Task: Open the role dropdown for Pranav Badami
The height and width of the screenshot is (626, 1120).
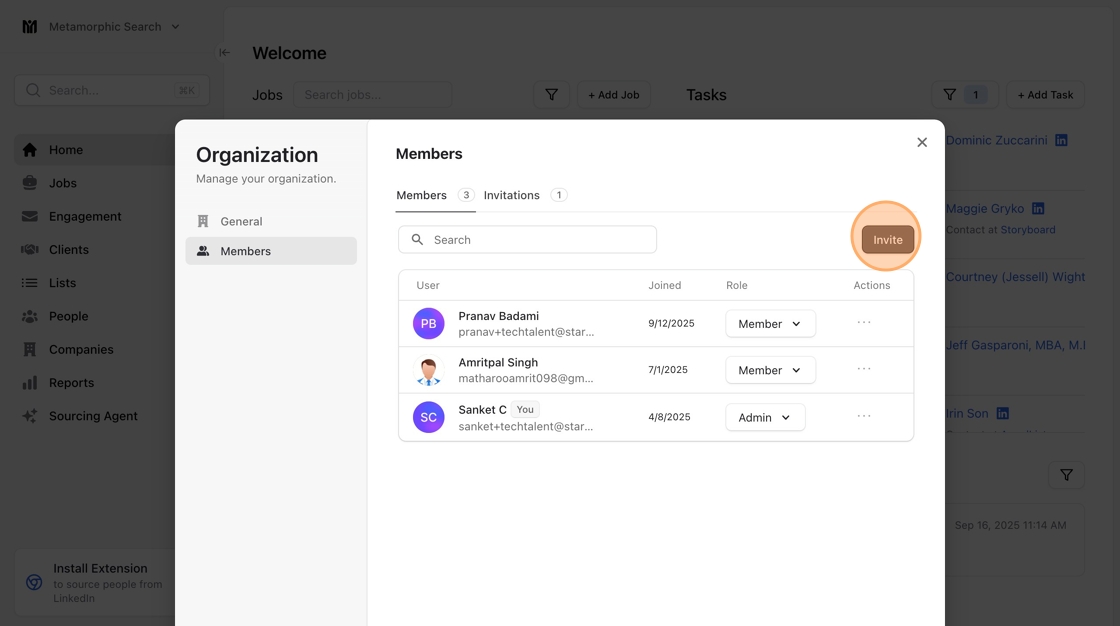Action: click(770, 324)
